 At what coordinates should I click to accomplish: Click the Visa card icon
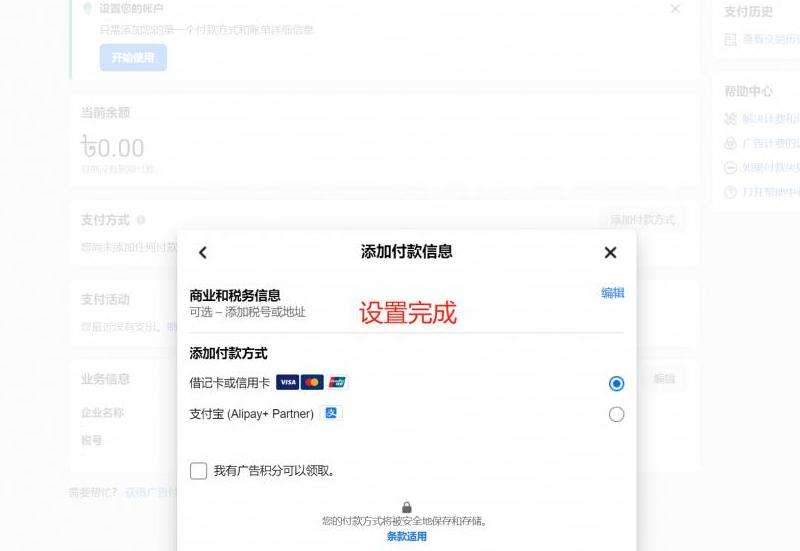287,382
